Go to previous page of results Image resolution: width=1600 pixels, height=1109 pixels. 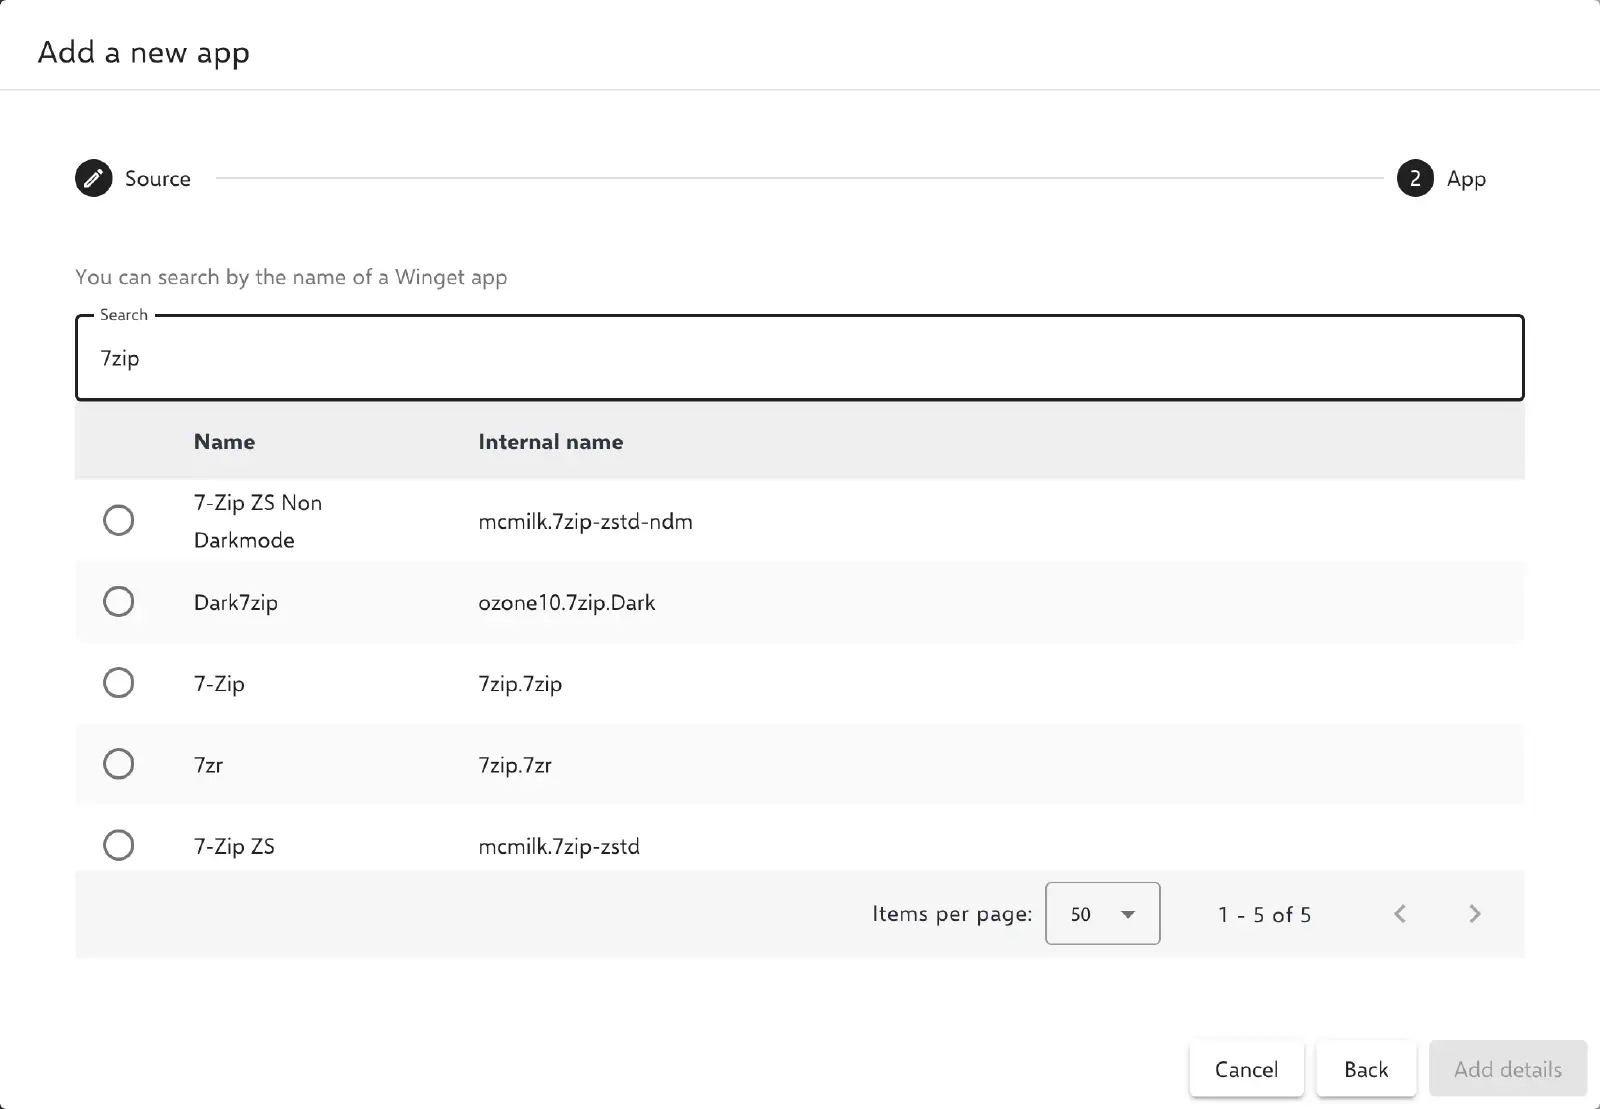(x=1400, y=914)
